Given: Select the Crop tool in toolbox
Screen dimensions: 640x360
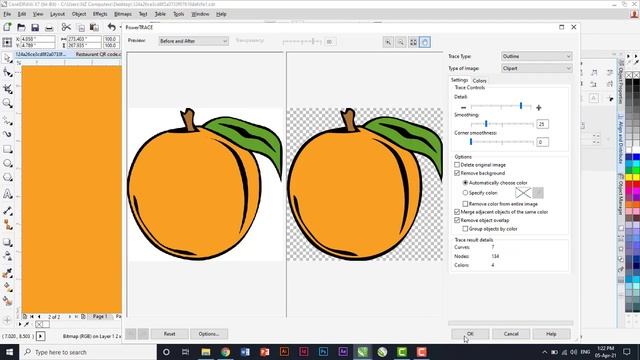Looking at the screenshot, I should point(7,88).
